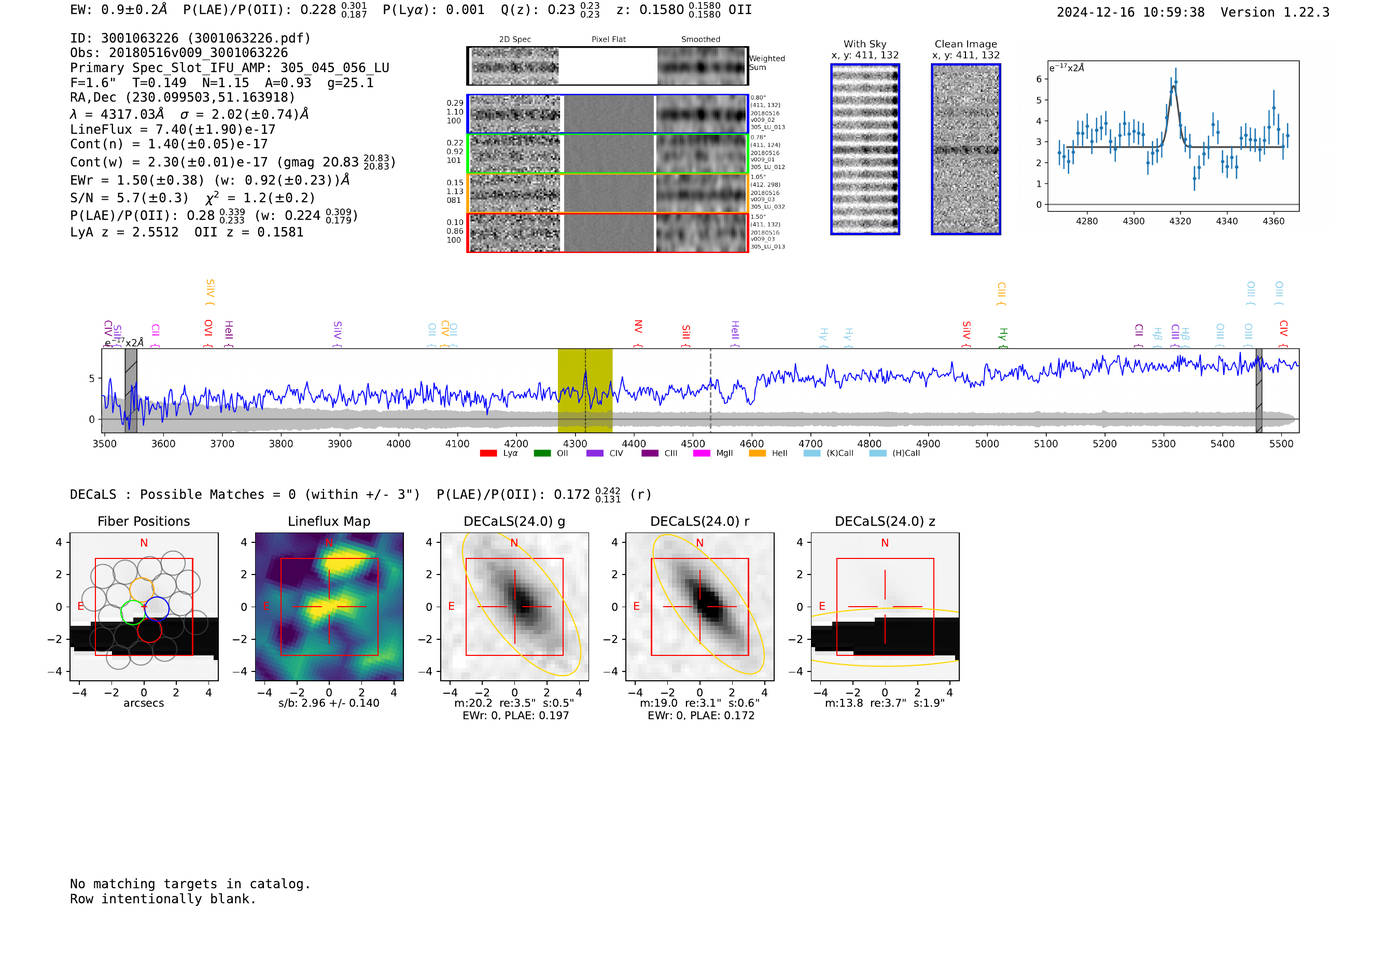Click the red Lyα legend swatch
1400x953 pixels.
click(x=488, y=454)
